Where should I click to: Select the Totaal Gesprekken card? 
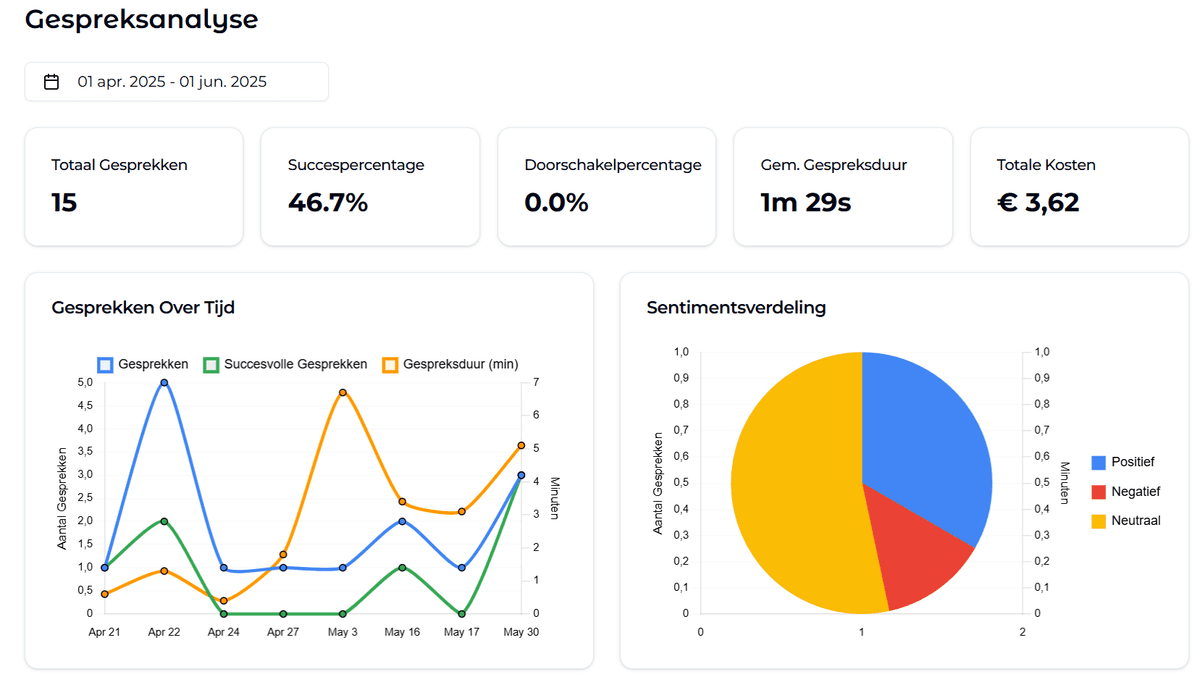[134, 186]
